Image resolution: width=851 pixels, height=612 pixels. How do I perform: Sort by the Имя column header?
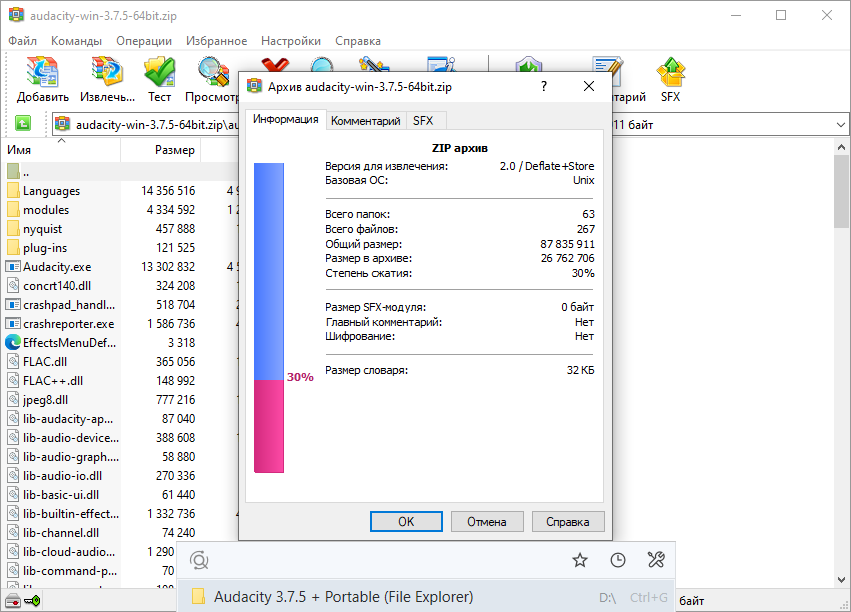(62, 150)
